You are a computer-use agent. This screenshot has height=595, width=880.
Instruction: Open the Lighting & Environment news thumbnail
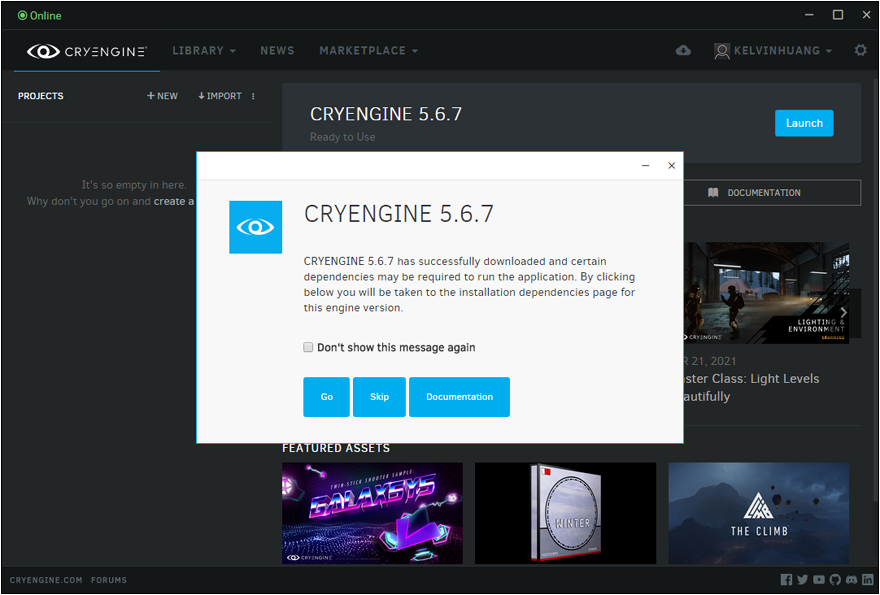[767, 292]
